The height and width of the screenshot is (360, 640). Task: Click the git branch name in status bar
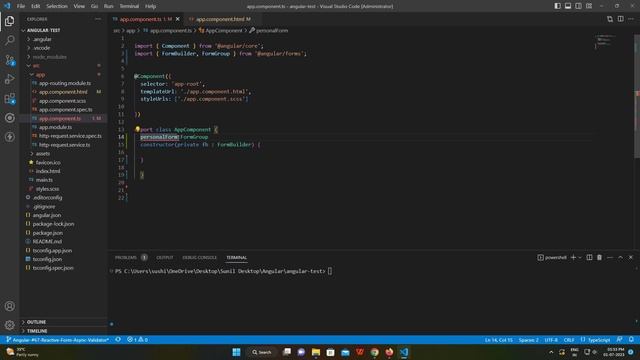tap(58, 340)
